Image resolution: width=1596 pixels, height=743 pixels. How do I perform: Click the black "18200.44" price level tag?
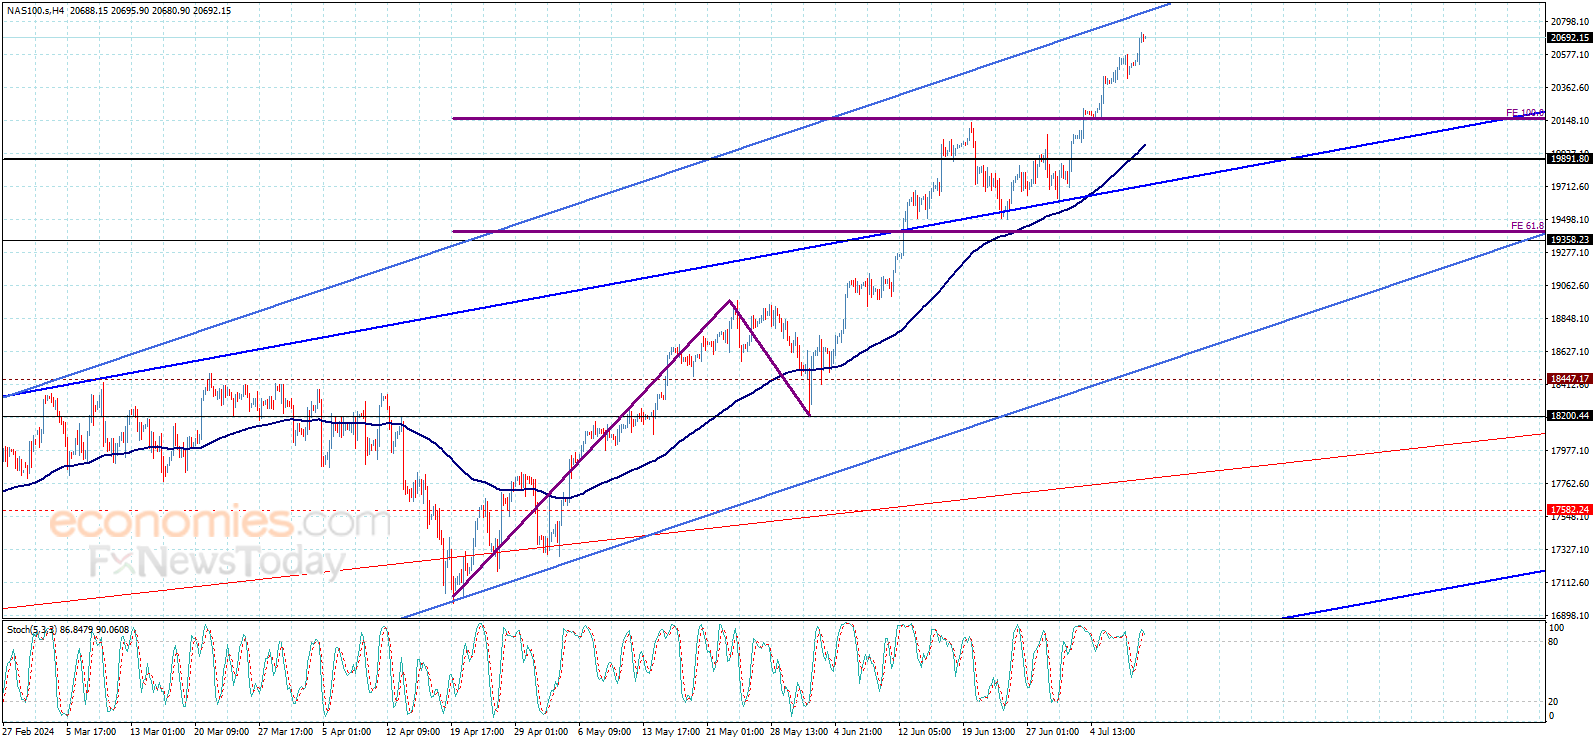coord(1569,416)
